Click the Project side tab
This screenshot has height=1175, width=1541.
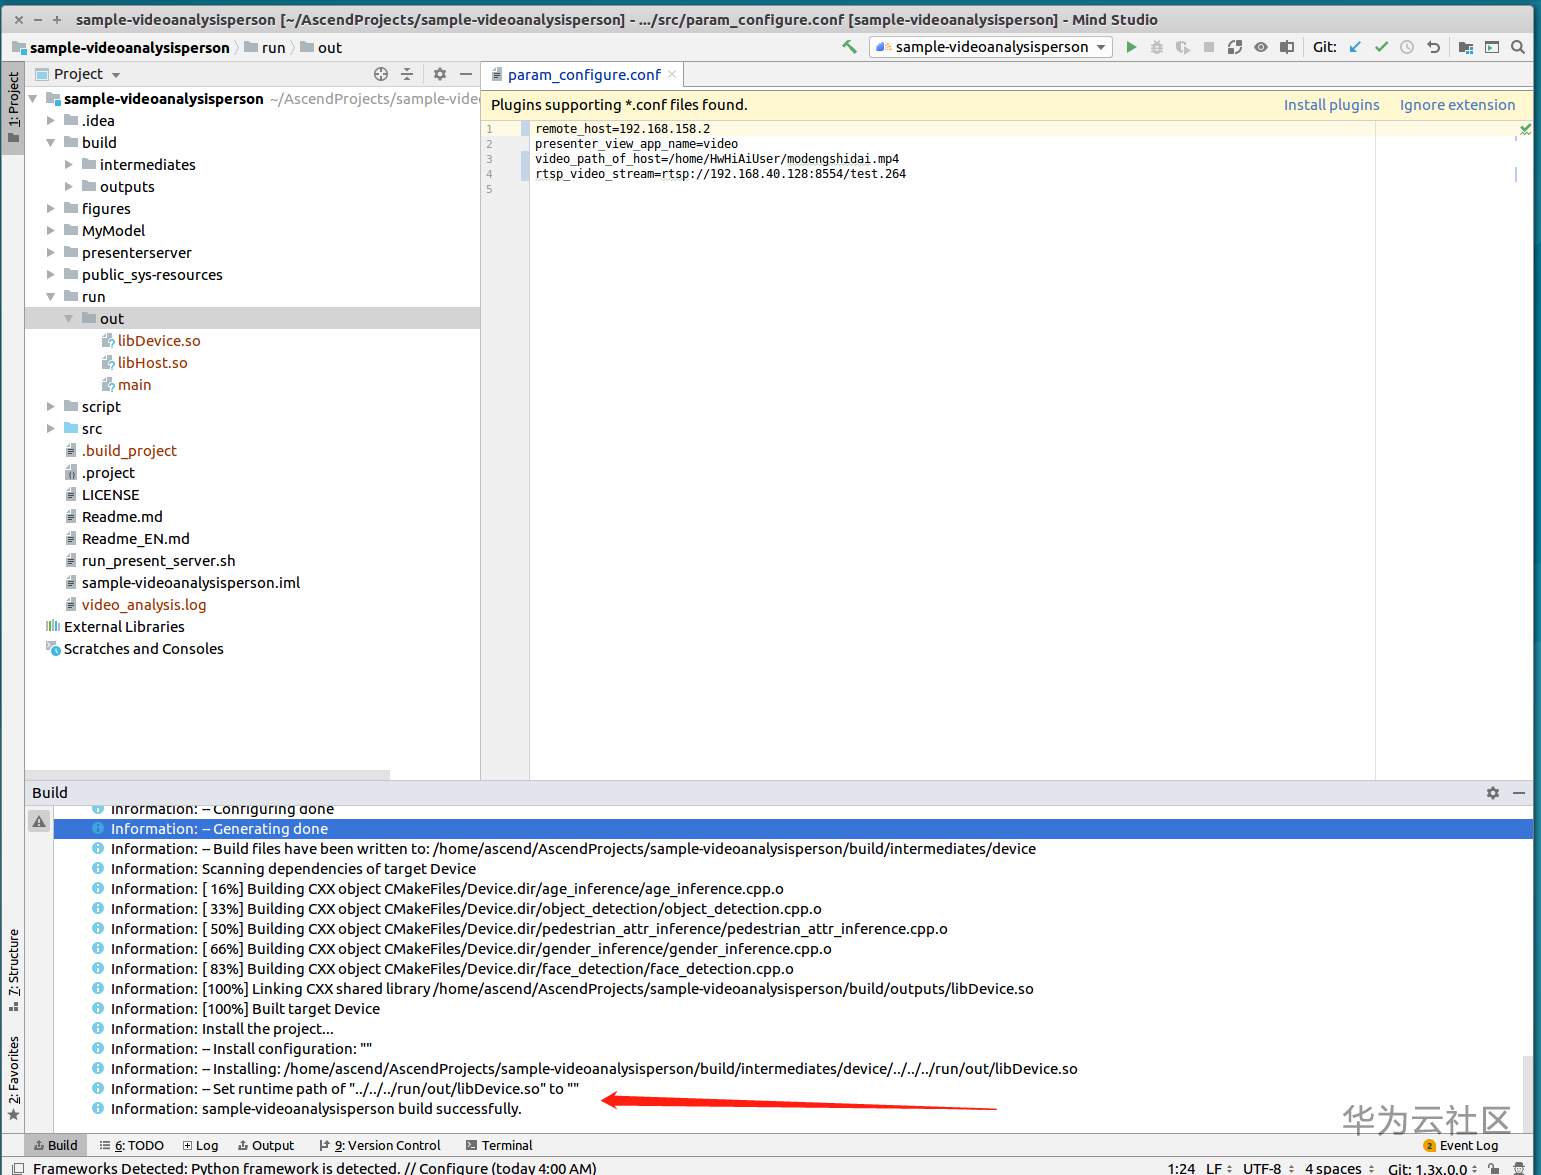[x=13, y=107]
